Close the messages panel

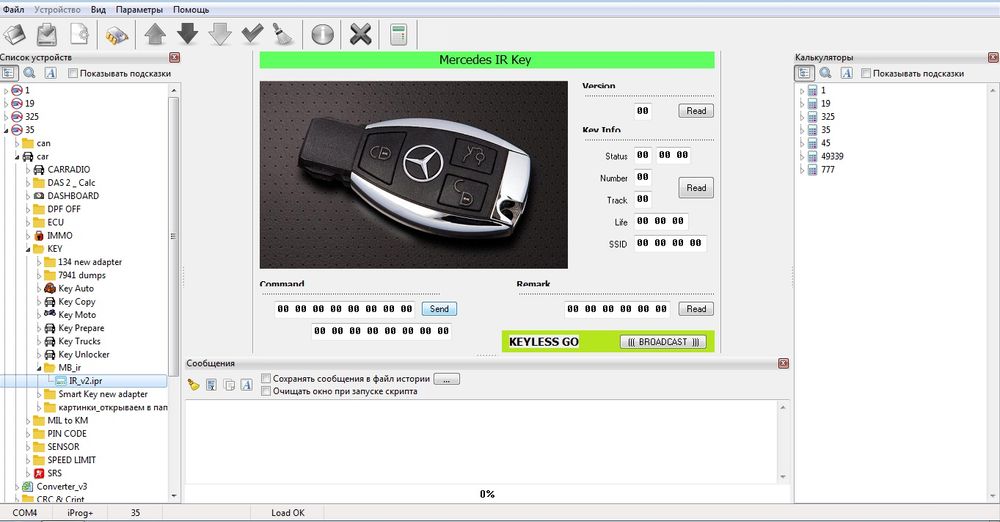click(783, 363)
